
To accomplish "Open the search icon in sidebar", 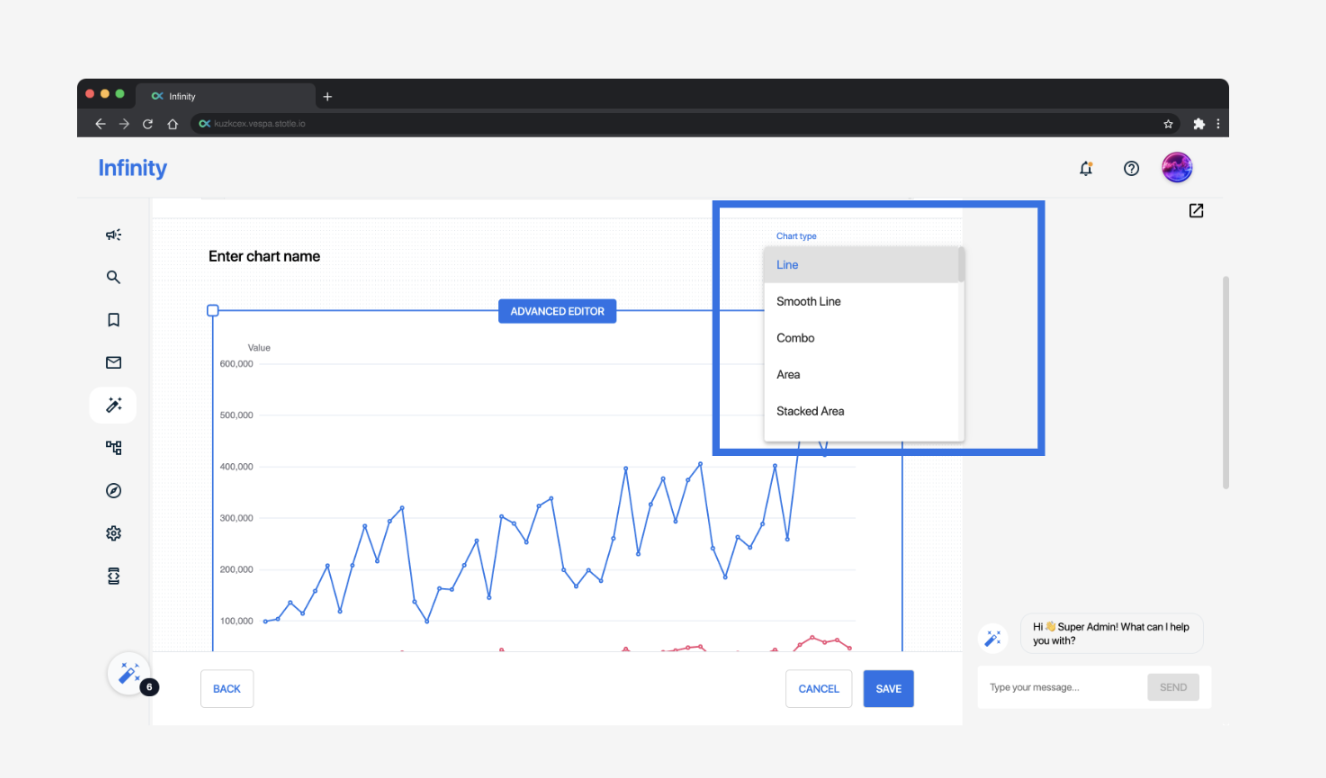I will (113, 277).
